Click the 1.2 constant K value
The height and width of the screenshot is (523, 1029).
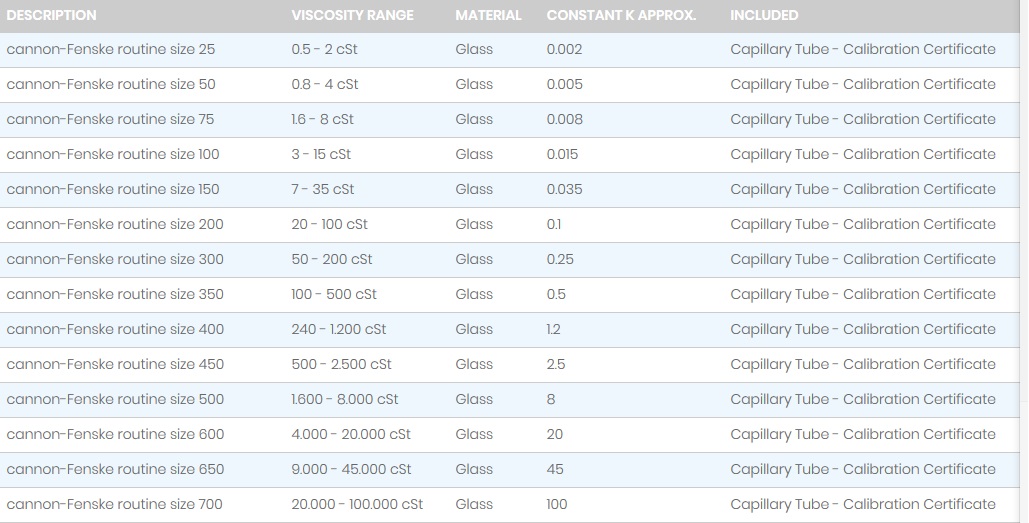tap(554, 330)
